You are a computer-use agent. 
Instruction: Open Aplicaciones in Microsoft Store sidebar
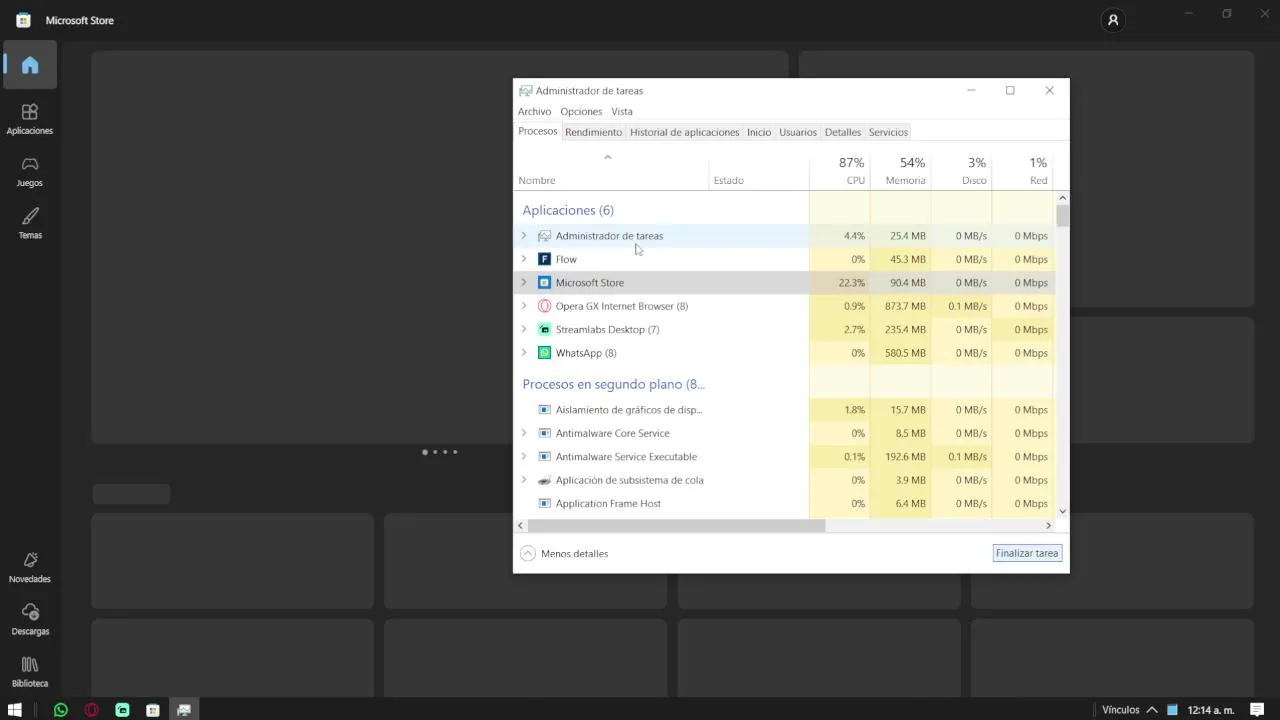(30, 118)
